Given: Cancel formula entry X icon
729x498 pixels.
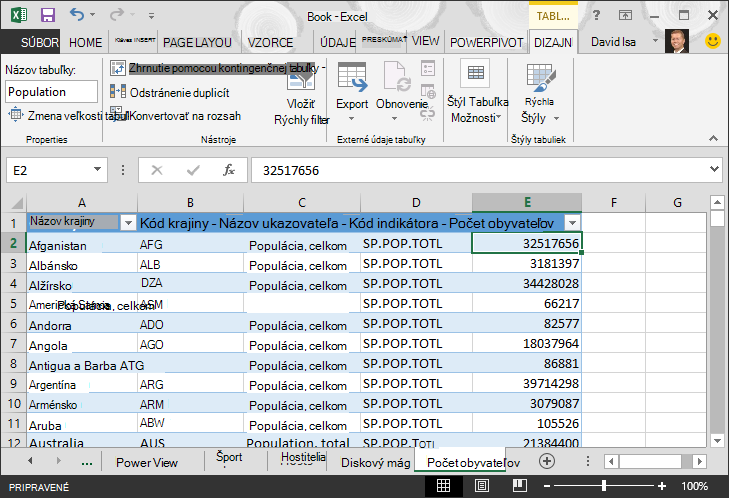Looking at the screenshot, I should 157,170.
